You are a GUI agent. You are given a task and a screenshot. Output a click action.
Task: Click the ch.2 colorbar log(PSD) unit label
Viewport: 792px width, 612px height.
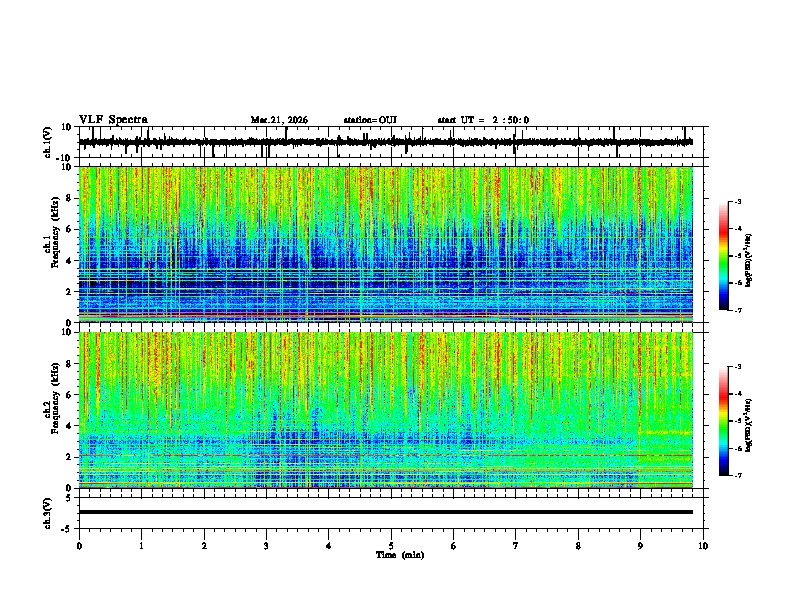pyautogui.click(x=748, y=425)
